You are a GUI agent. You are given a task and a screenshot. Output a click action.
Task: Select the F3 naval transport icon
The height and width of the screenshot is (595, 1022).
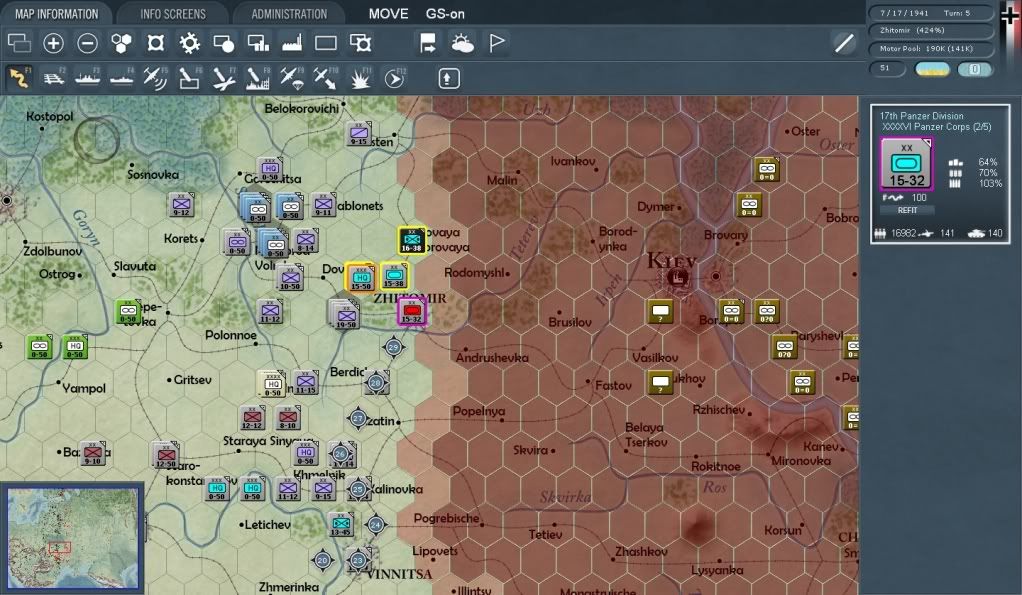coord(87,78)
